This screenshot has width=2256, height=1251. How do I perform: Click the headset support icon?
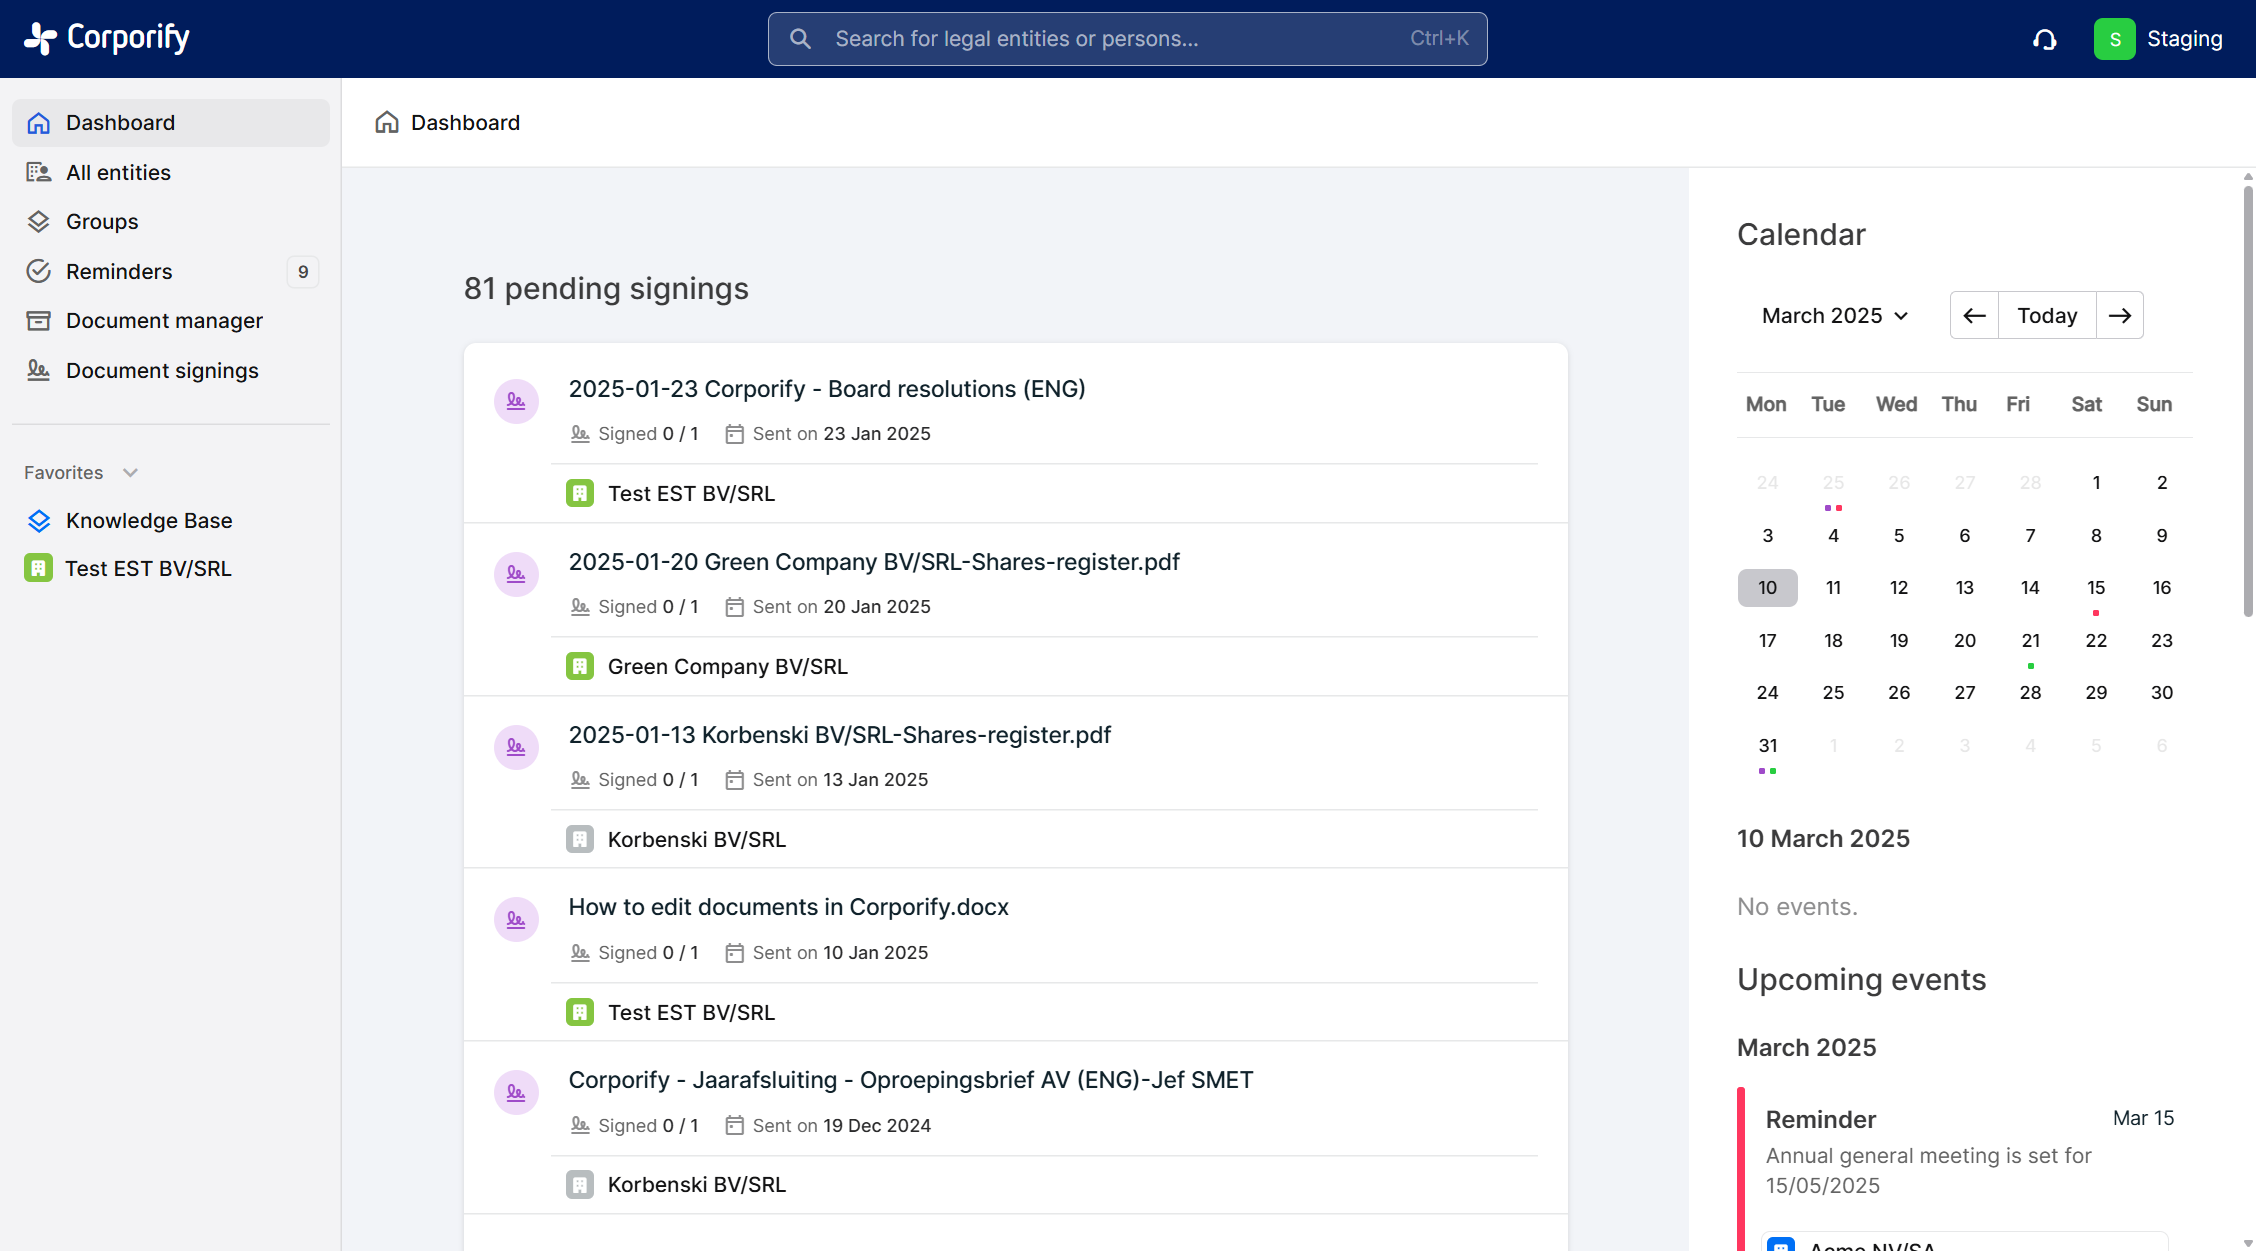[2044, 39]
